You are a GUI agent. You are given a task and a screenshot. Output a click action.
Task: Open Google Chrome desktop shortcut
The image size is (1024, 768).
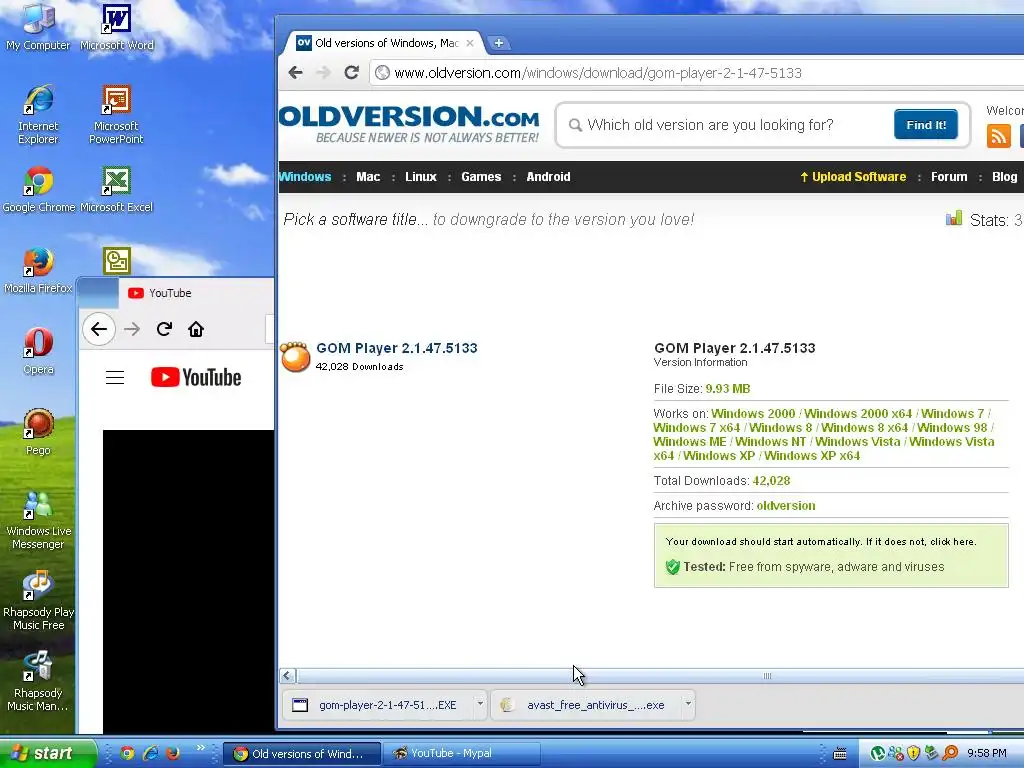[39, 189]
